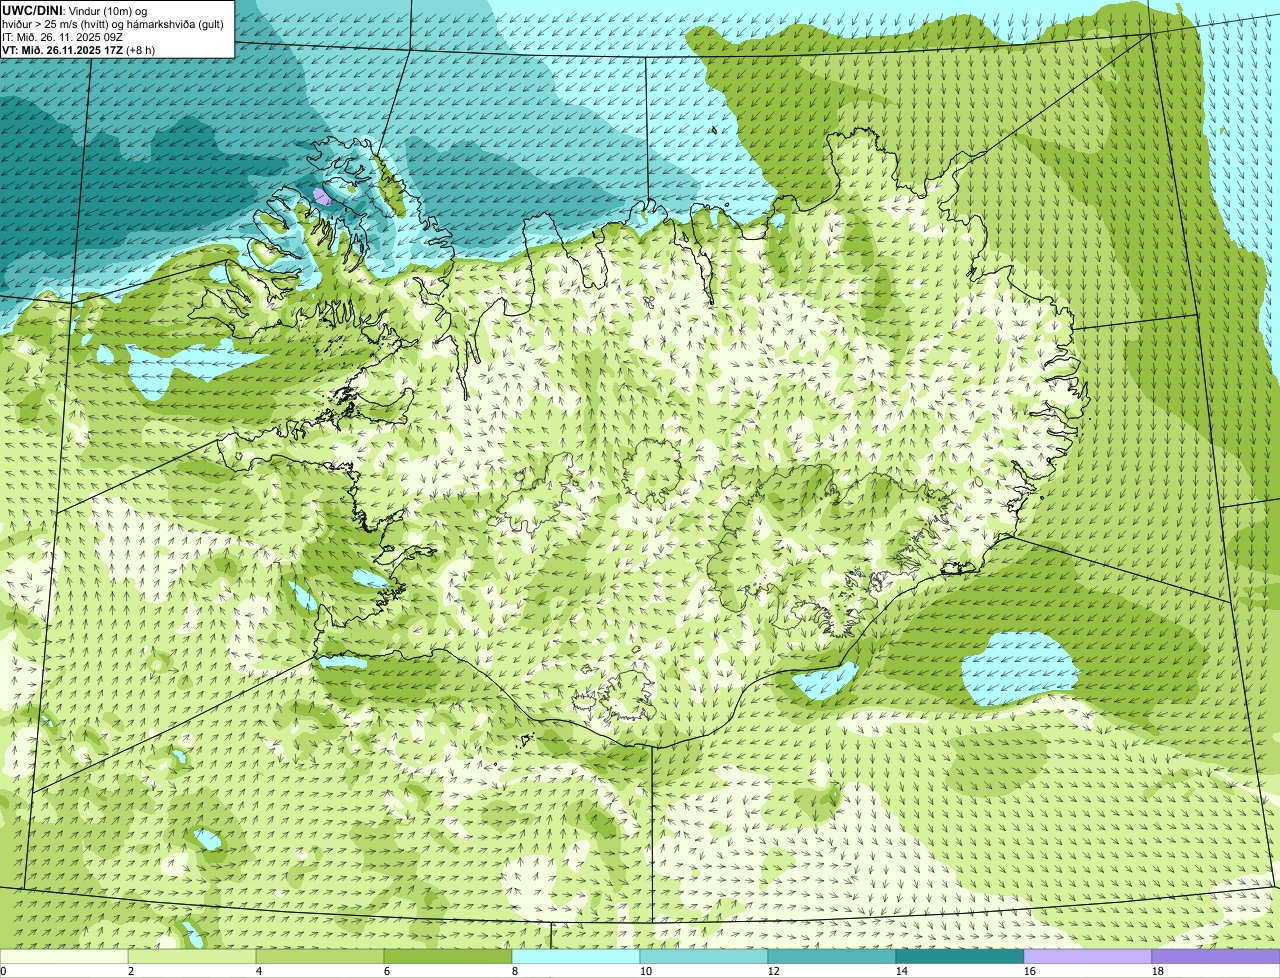Click the 6–8 m/s olive green legend swatch

(x=448, y=957)
